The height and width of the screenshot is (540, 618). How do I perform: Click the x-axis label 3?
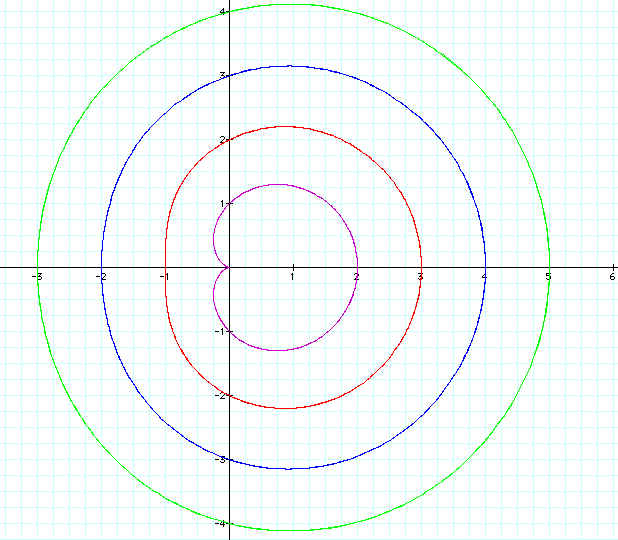(x=420, y=276)
